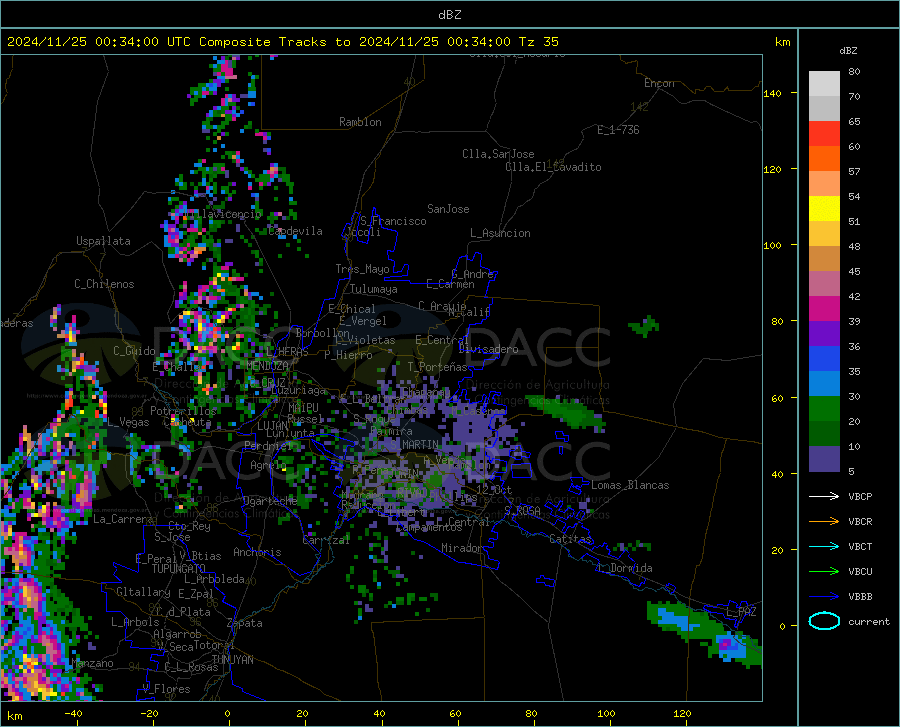
Task: Select the purple 5 dBZ color swatch
Action: point(824,459)
